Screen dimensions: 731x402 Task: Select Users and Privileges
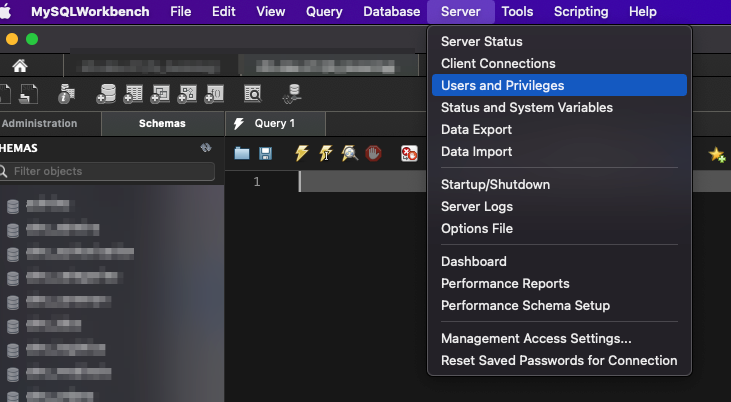coord(559,85)
